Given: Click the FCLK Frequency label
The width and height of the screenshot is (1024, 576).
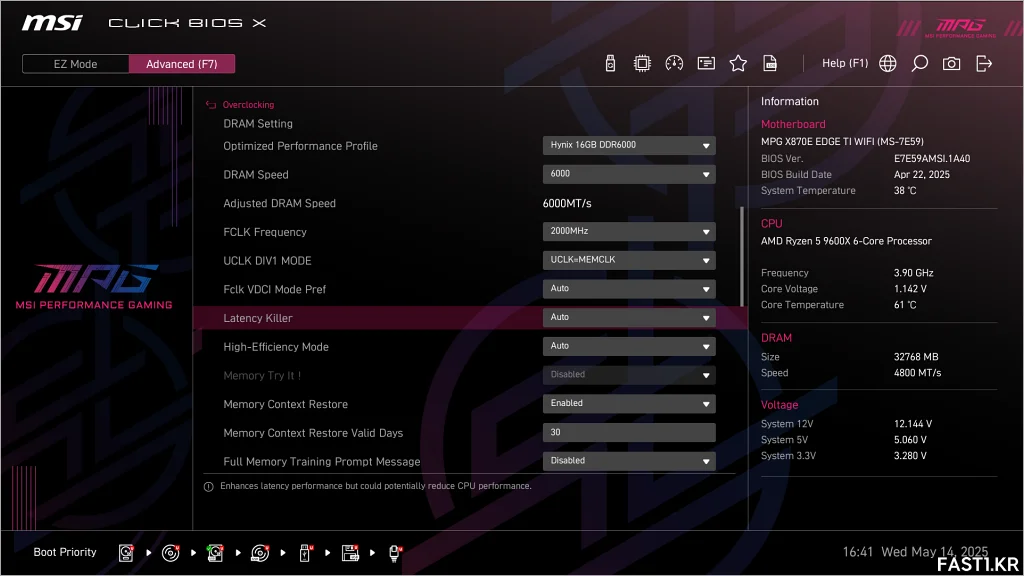Looking at the screenshot, I should coord(264,232).
